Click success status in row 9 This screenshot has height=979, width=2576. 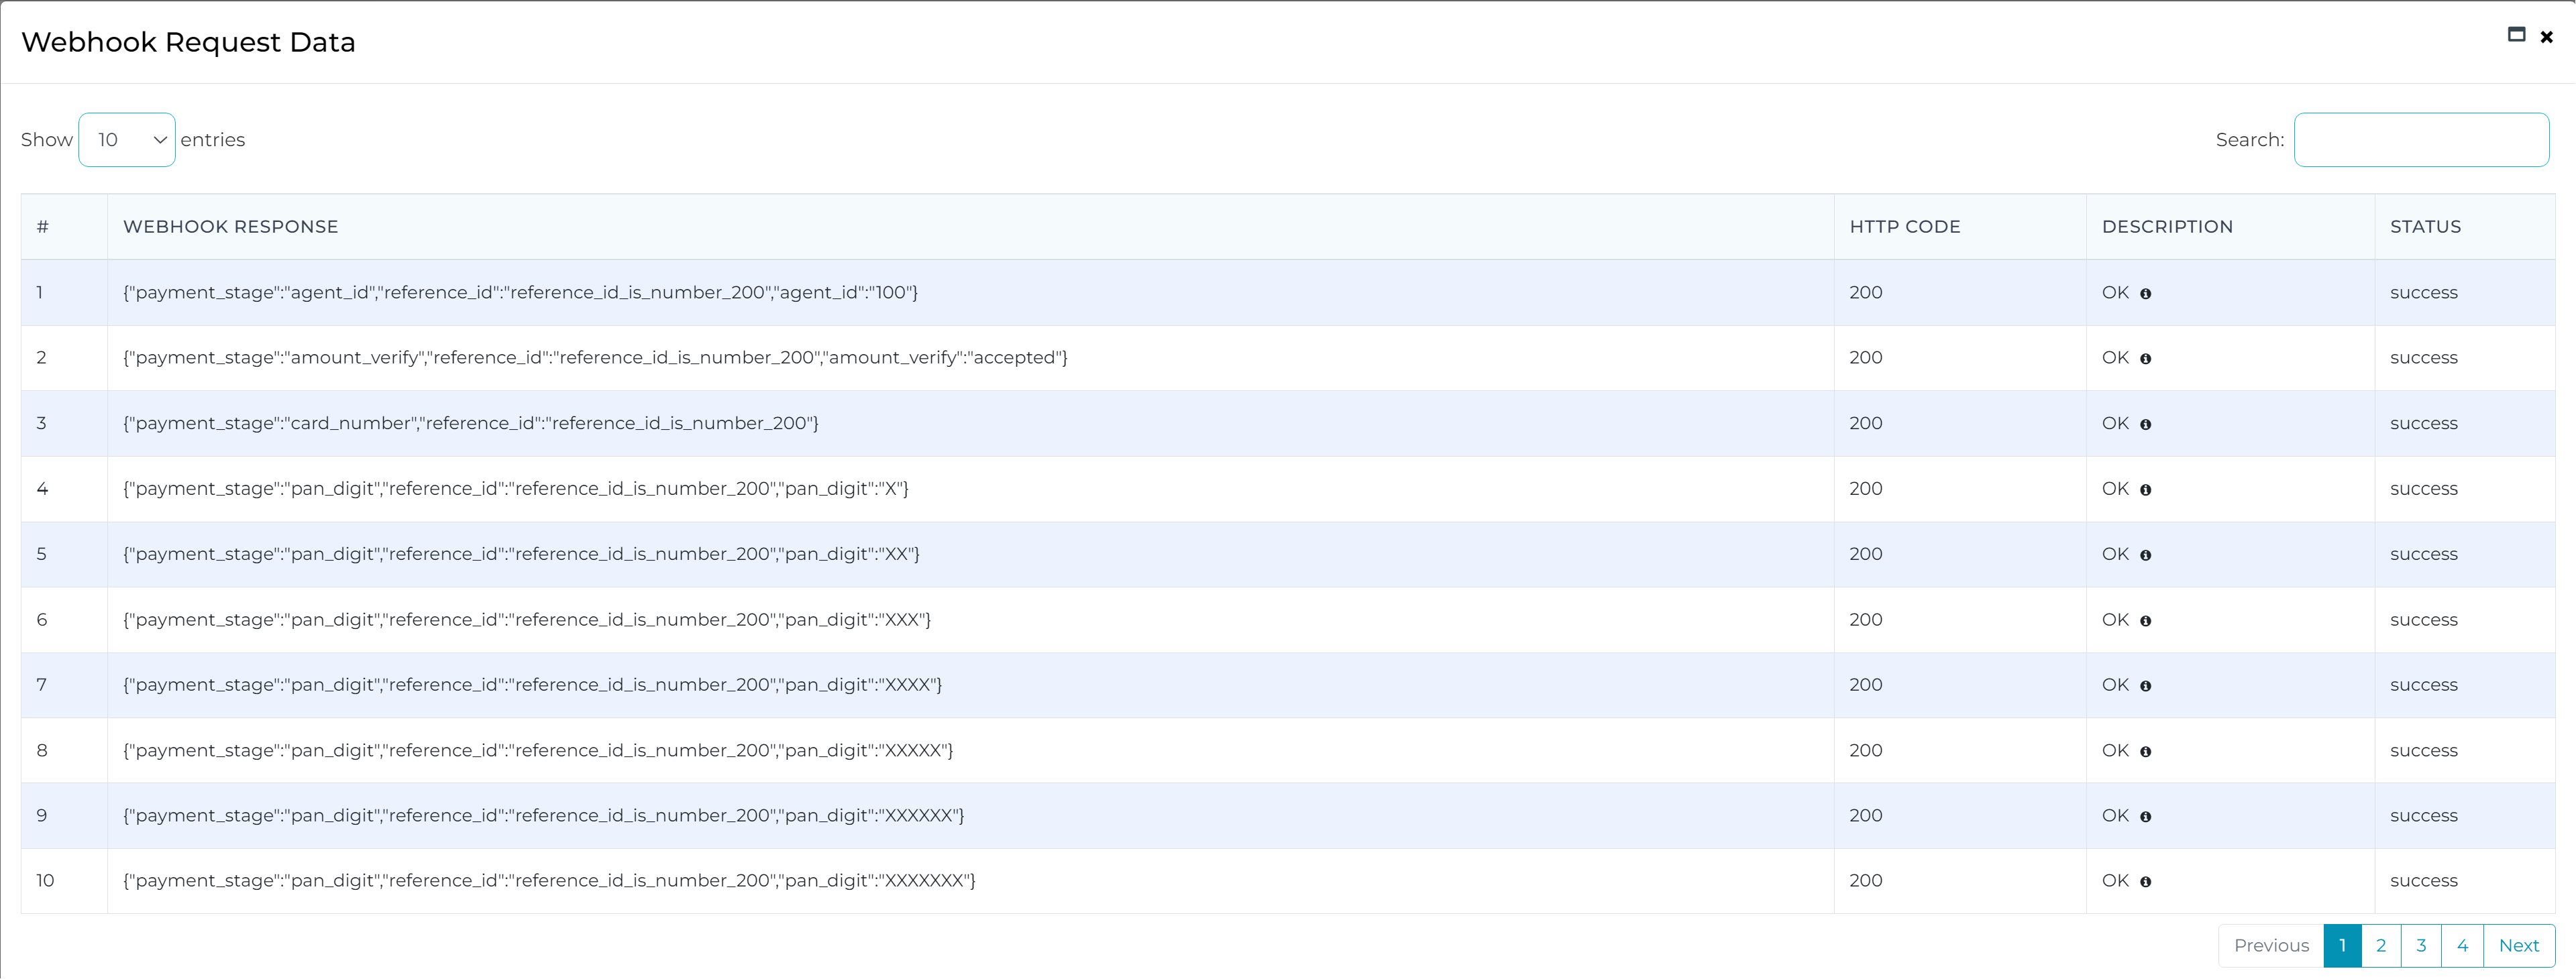(2424, 816)
